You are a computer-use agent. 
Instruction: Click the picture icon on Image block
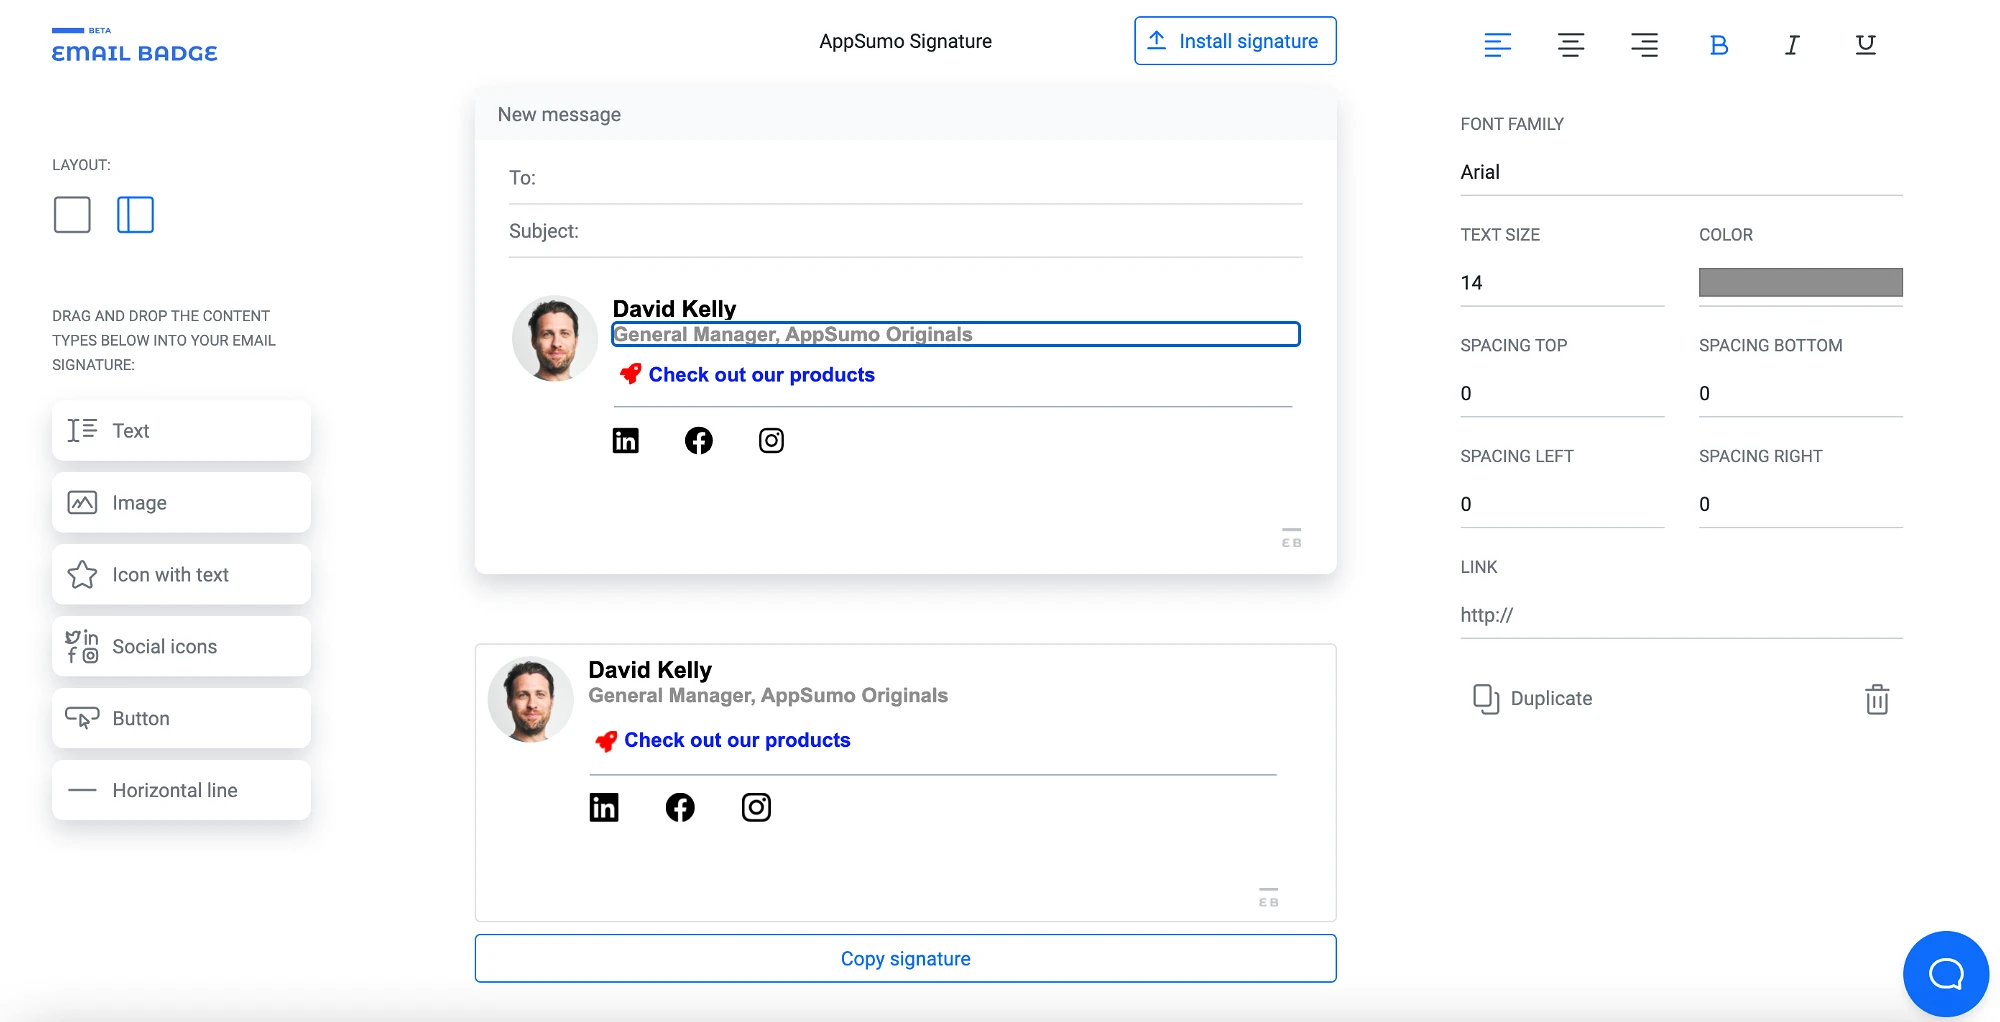tap(82, 502)
